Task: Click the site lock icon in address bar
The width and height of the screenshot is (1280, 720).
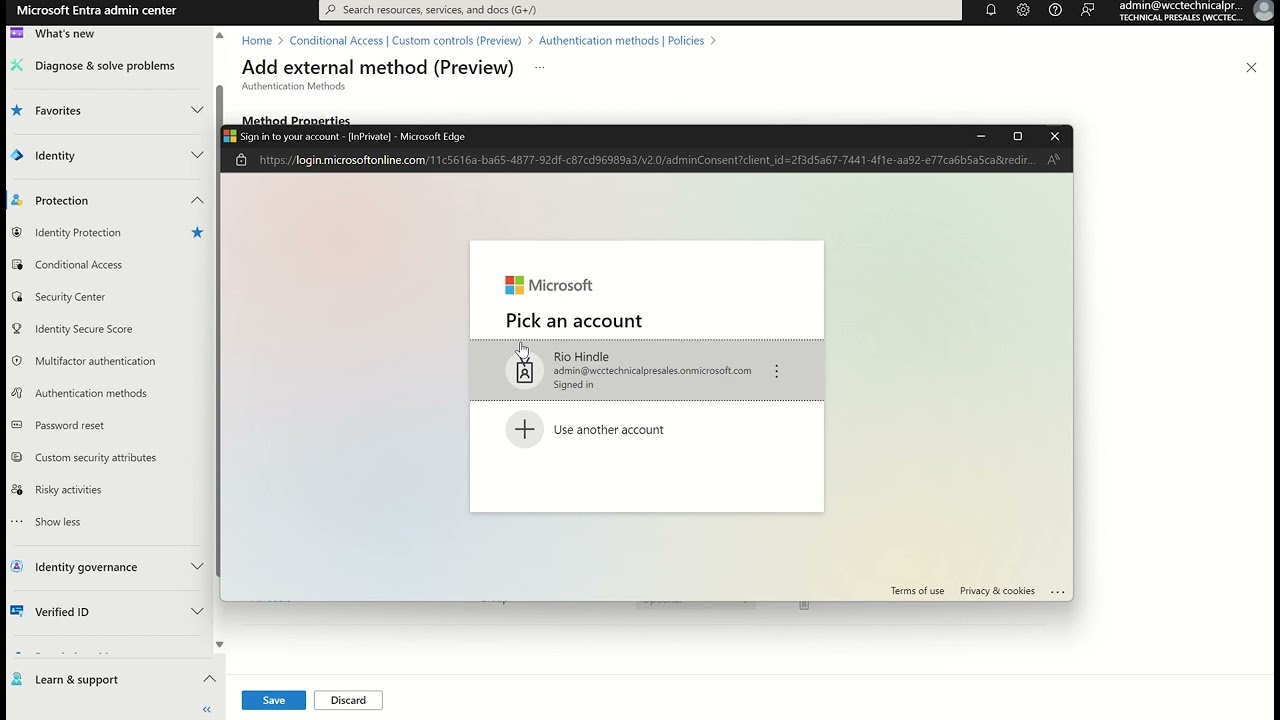Action: [x=241, y=160]
